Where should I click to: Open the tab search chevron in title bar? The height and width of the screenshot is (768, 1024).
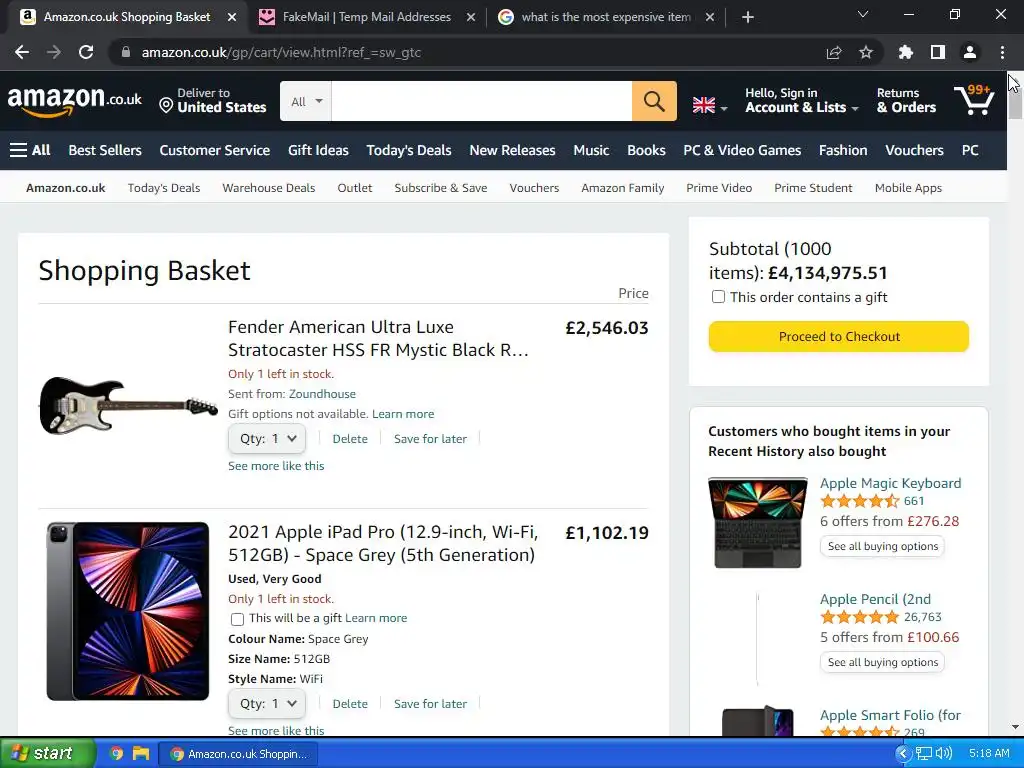[x=863, y=14]
